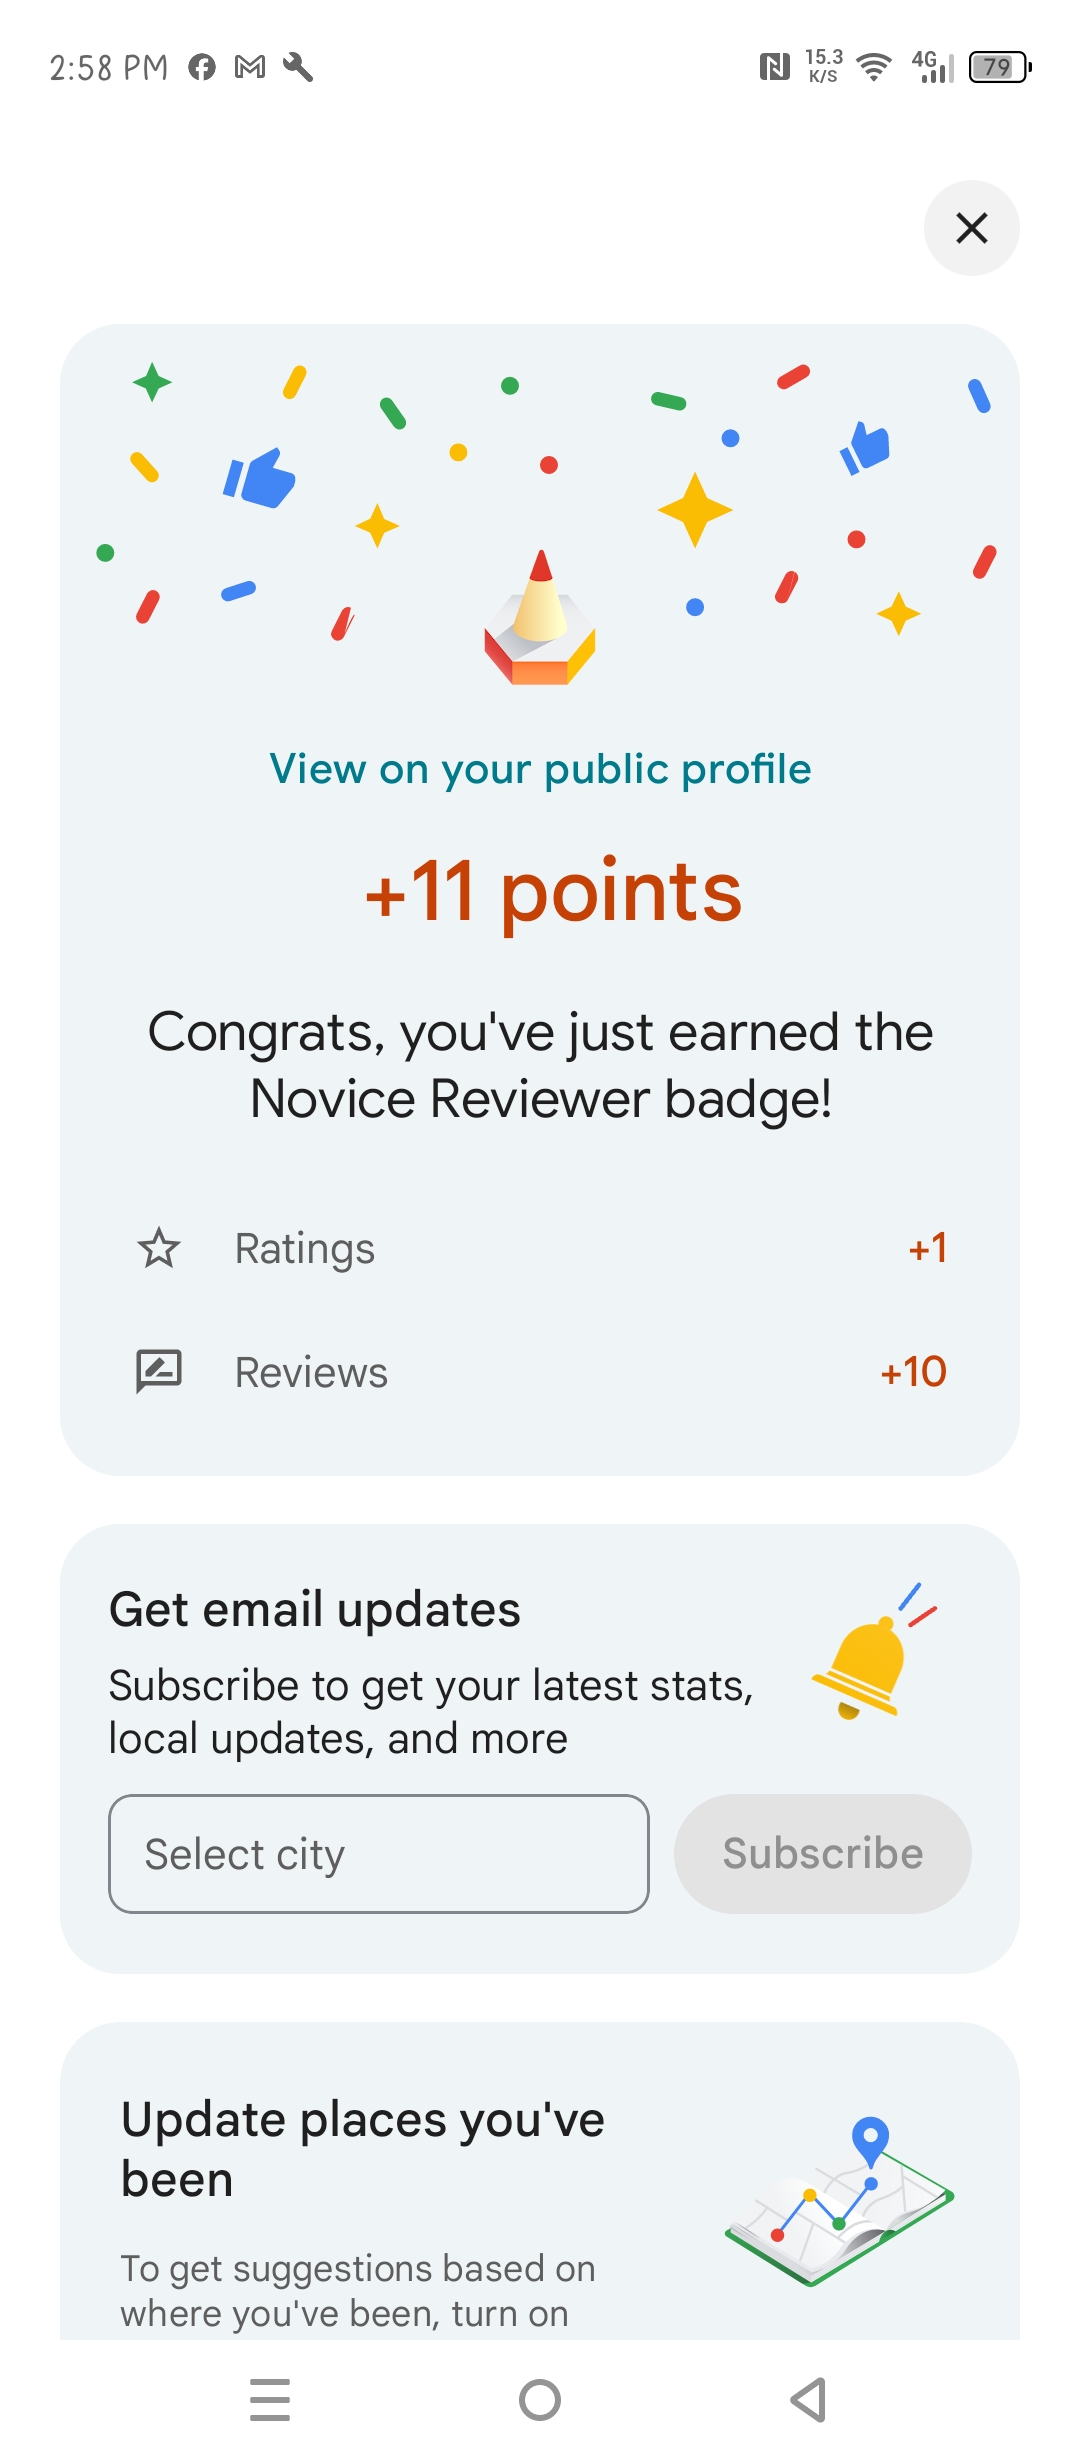
Task: Open the Update places you've been card
Action: [362, 2148]
